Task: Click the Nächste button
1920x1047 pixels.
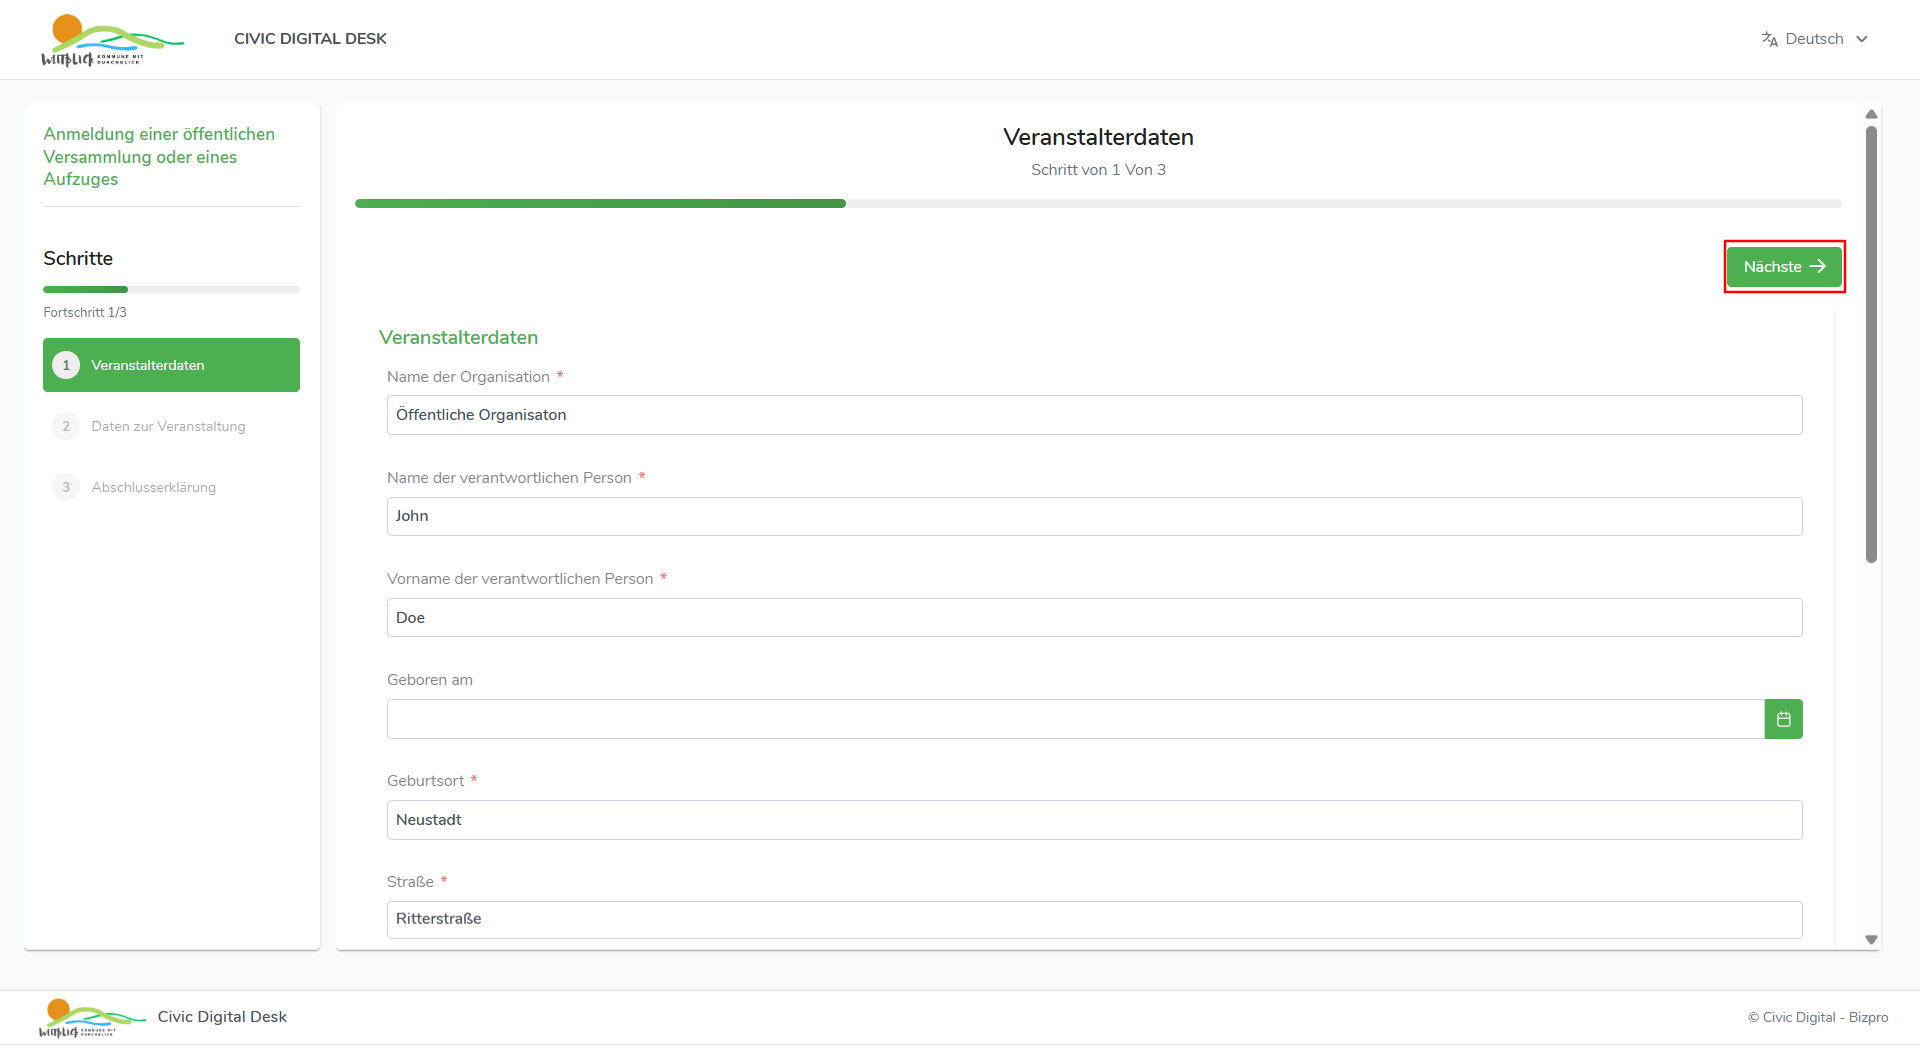Action: click(x=1783, y=267)
